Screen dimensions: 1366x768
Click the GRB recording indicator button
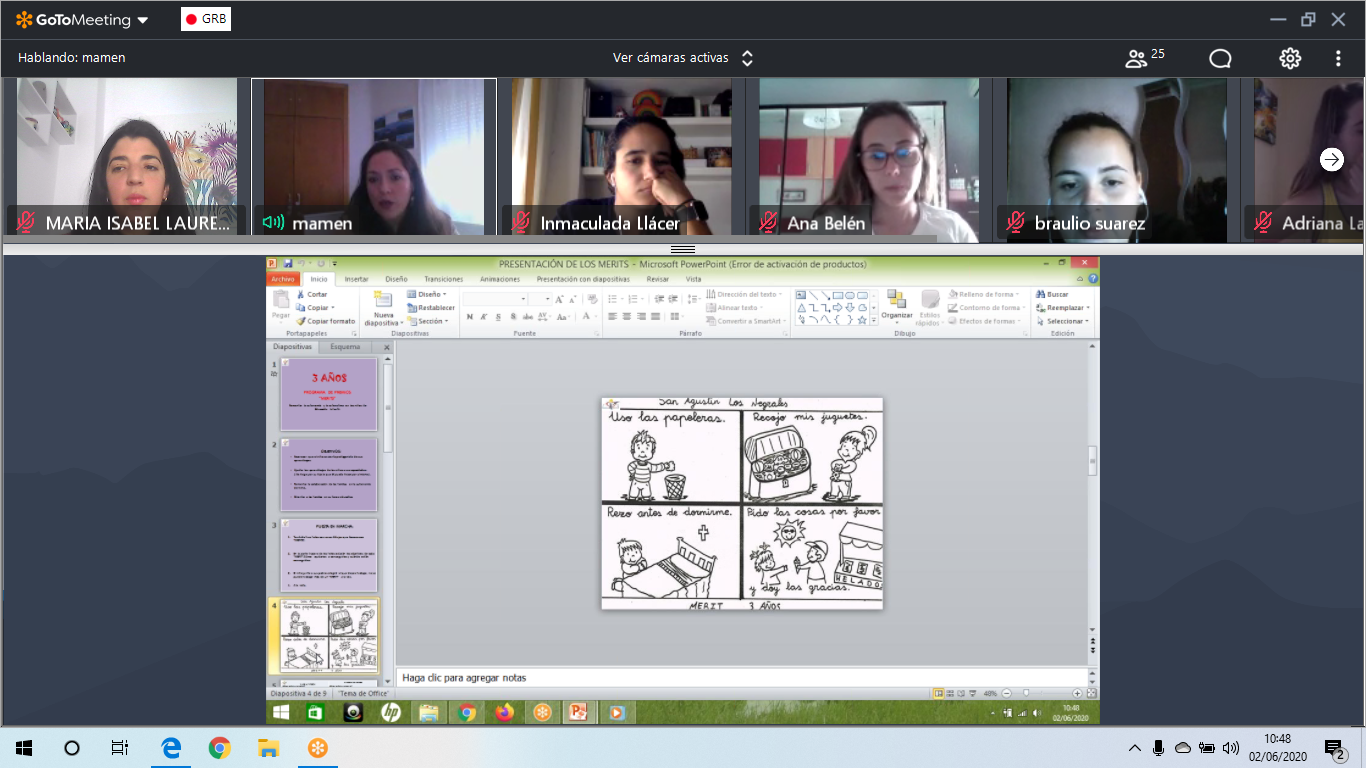[206, 19]
